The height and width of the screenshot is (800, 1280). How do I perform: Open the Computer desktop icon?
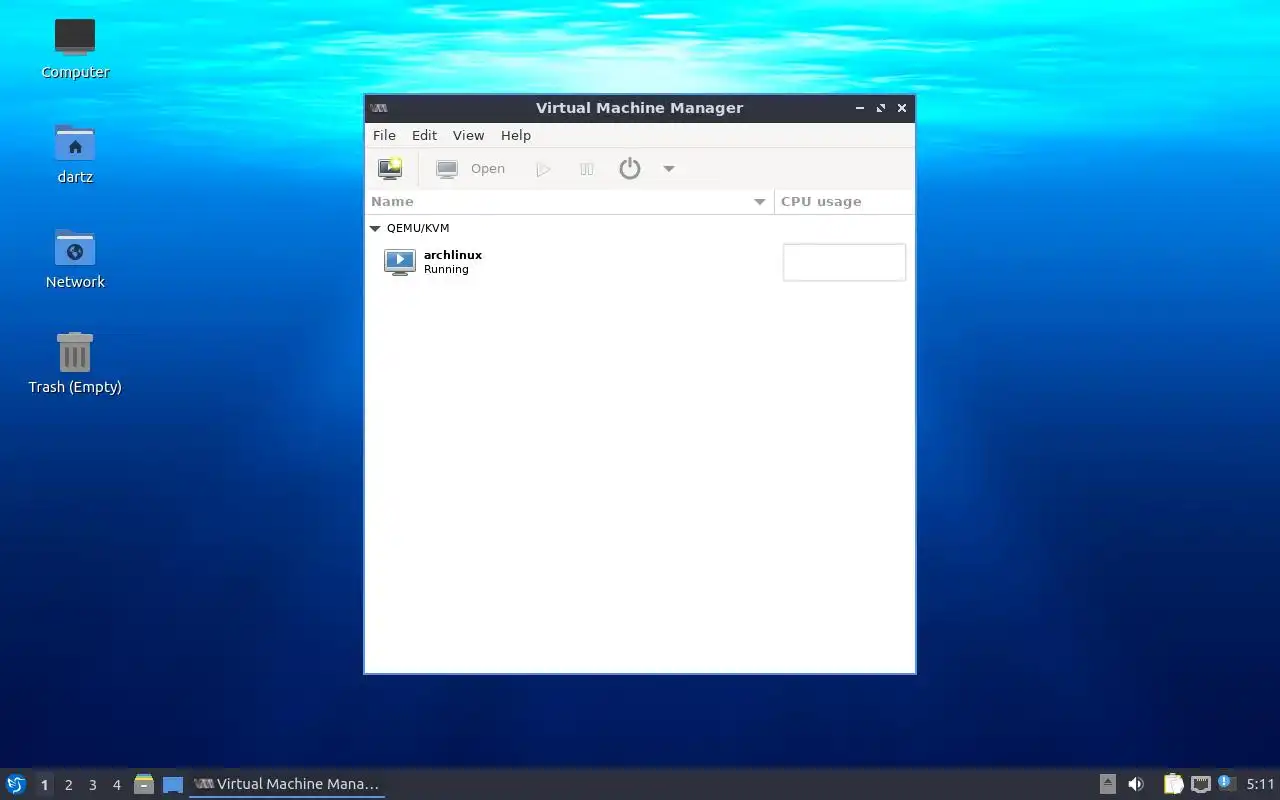(x=75, y=49)
